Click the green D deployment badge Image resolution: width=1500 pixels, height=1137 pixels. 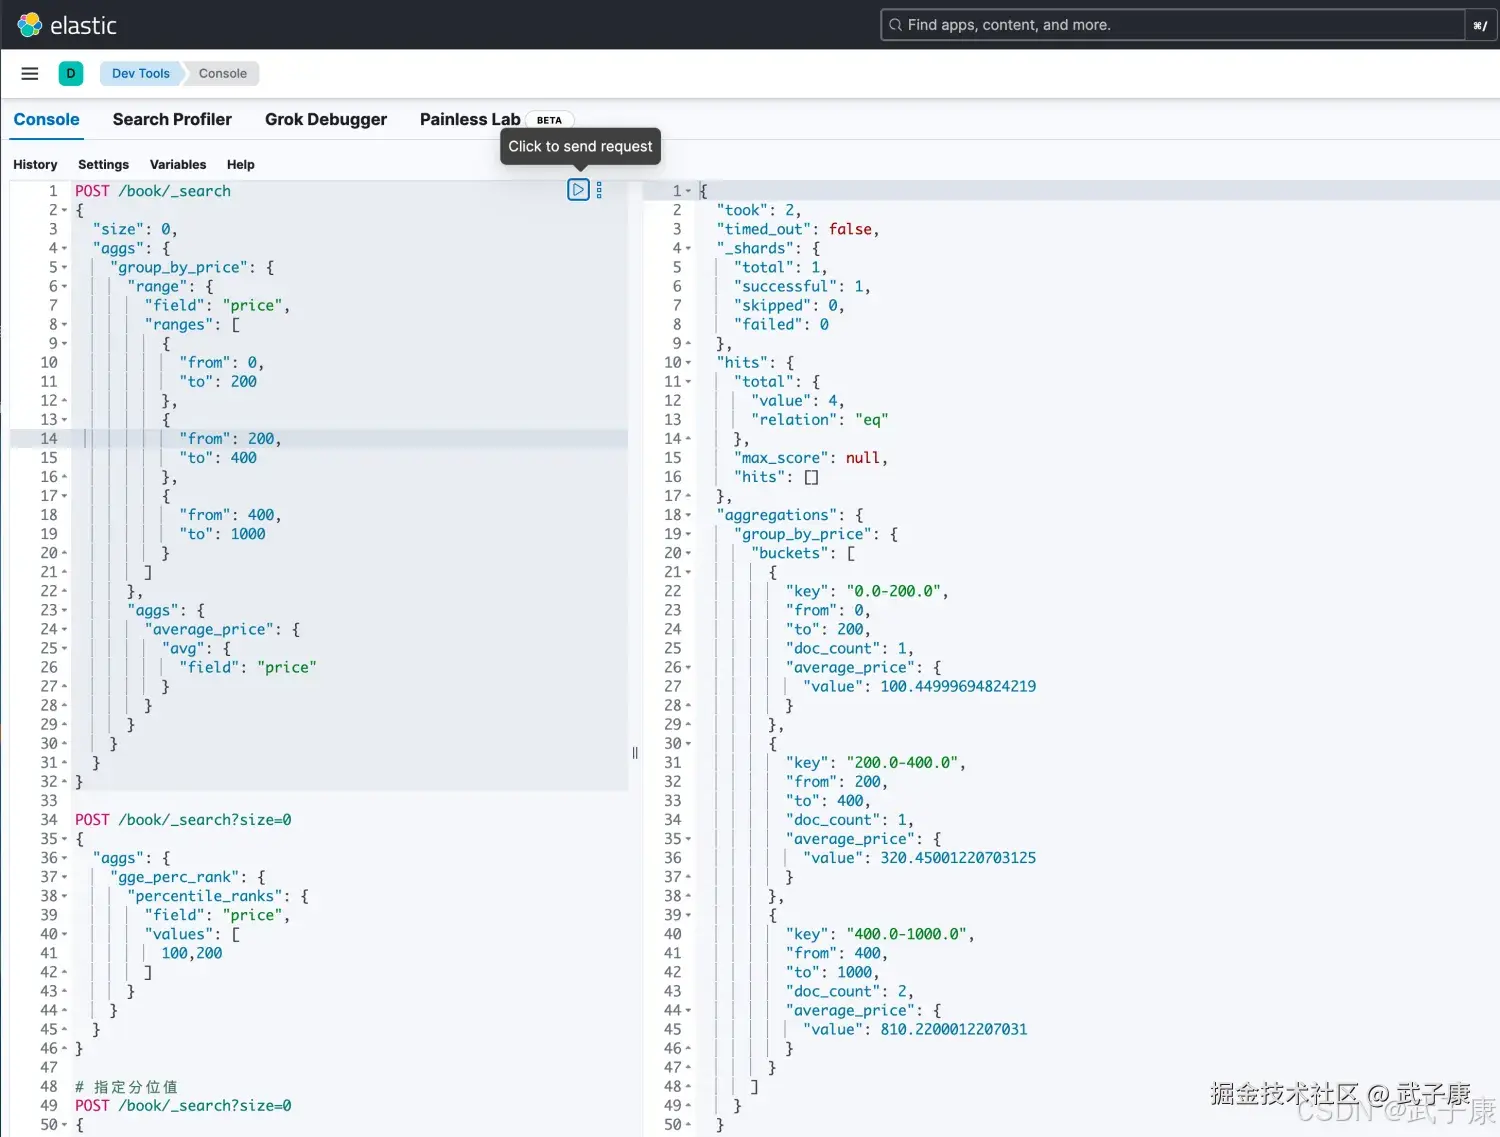click(71, 73)
